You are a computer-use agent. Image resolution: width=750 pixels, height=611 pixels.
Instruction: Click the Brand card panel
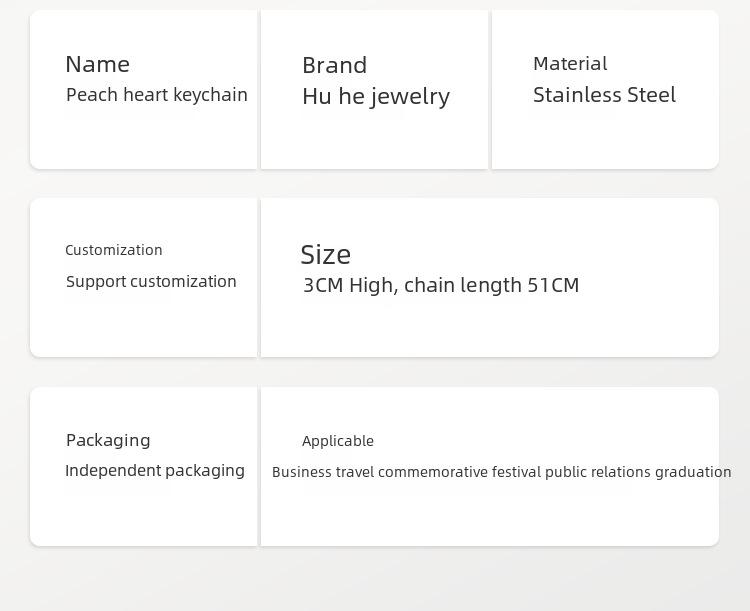(x=375, y=89)
